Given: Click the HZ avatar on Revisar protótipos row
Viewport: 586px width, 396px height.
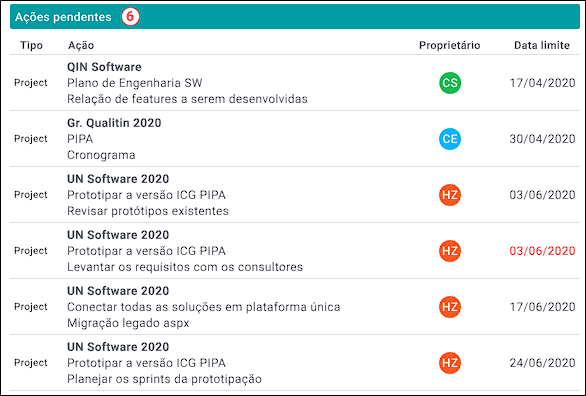Looking at the screenshot, I should tap(450, 195).
